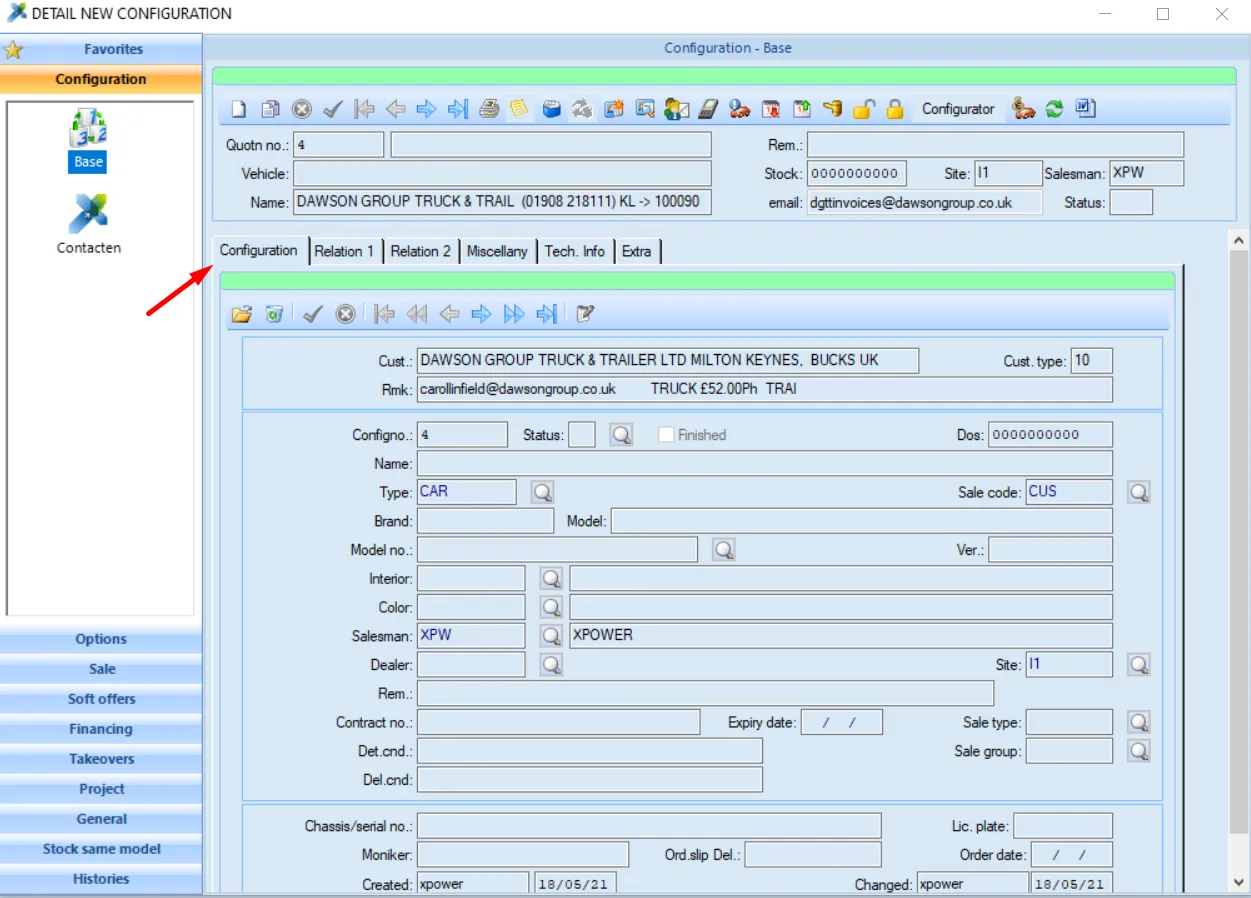Expand the Soft offers sidebar section
Image resolution: width=1251 pixels, height=898 pixels.
pos(101,699)
